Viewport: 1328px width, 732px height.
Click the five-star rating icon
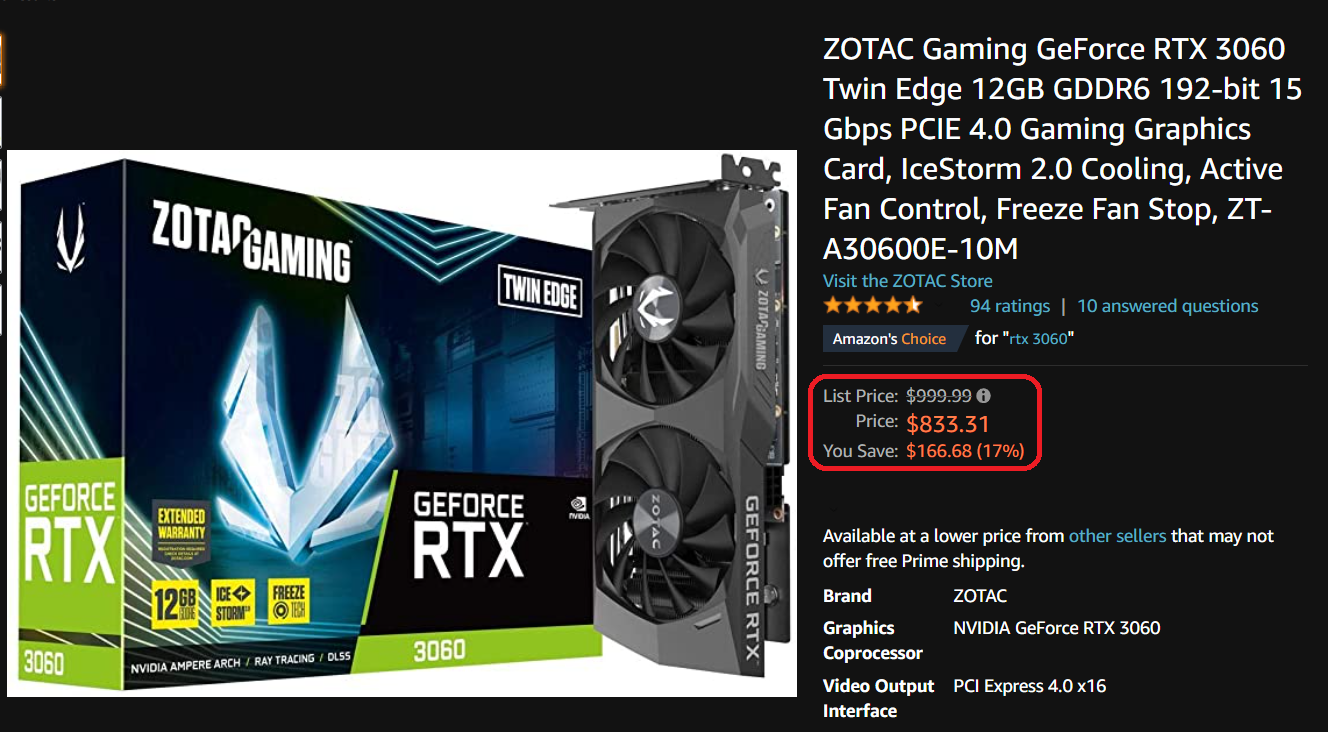(x=872, y=306)
